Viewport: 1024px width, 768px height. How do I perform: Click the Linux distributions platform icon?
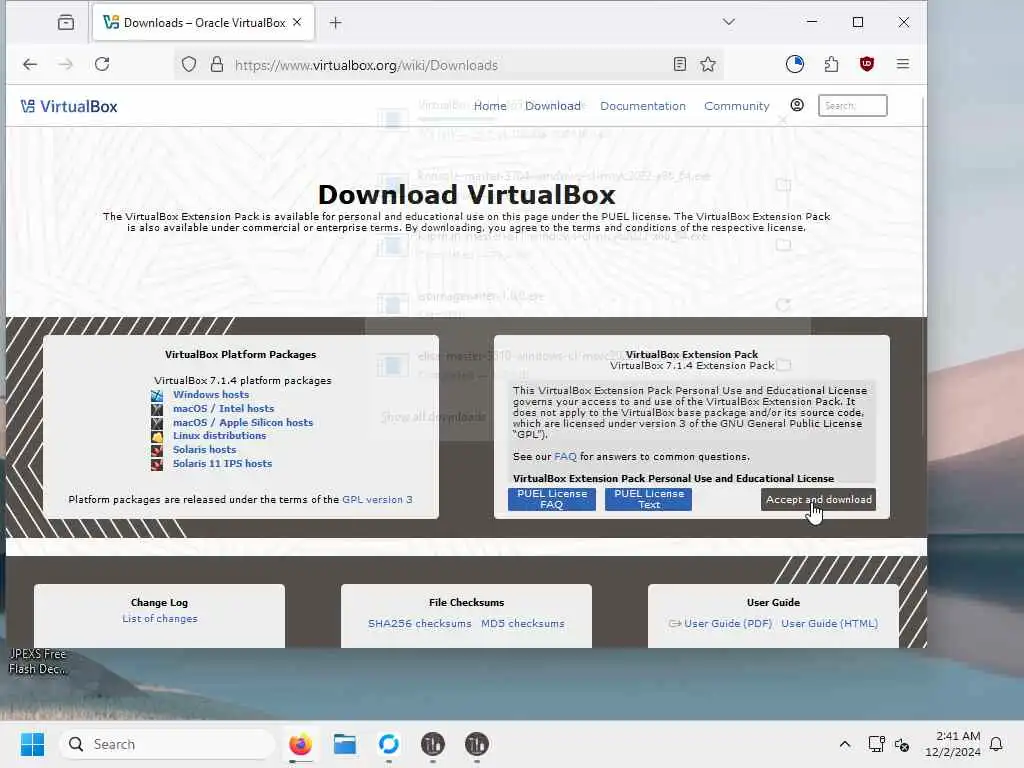157,436
